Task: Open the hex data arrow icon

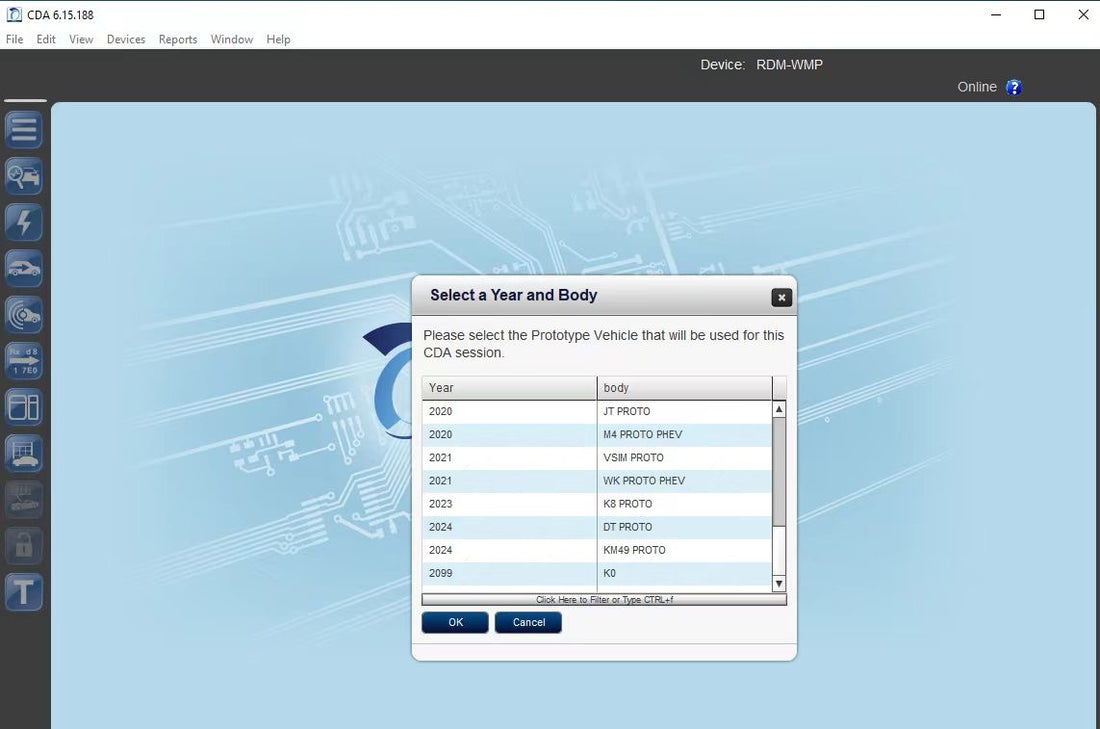Action: click(x=24, y=360)
